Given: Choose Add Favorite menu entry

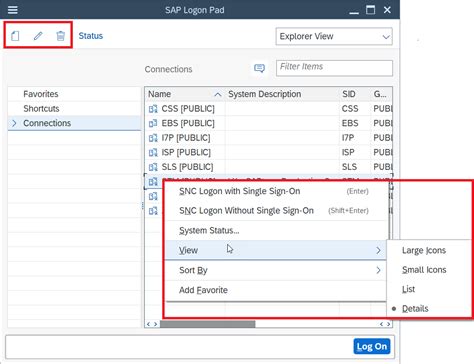Looking at the screenshot, I should (276, 290).
